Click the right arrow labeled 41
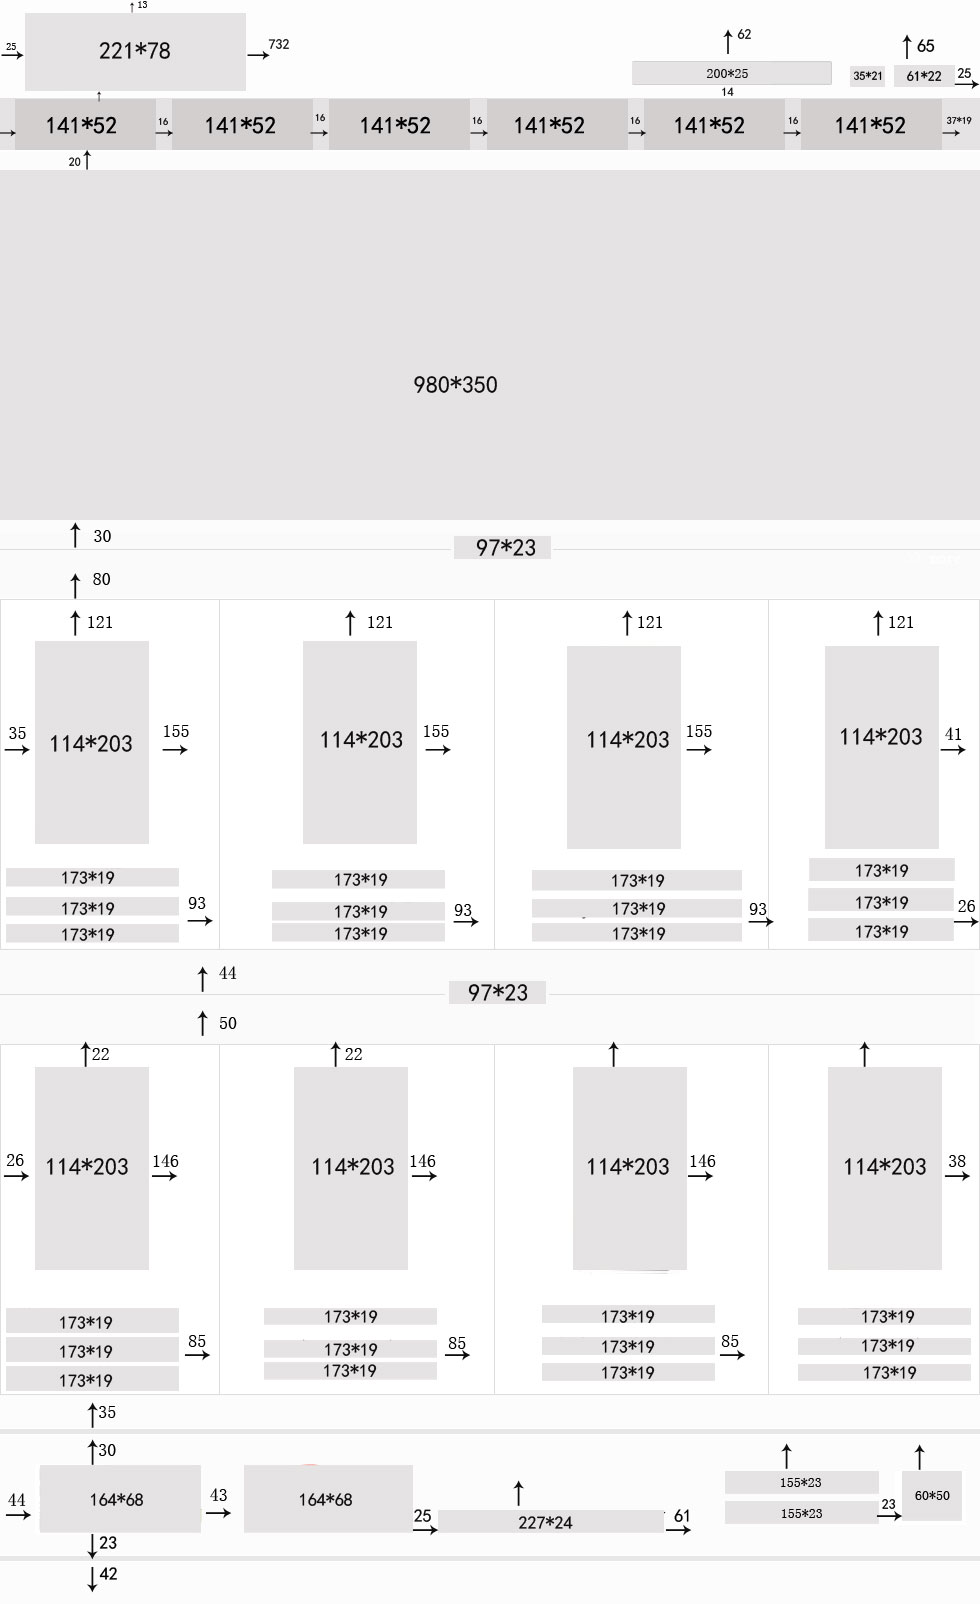The width and height of the screenshot is (980, 1604). pos(953,749)
